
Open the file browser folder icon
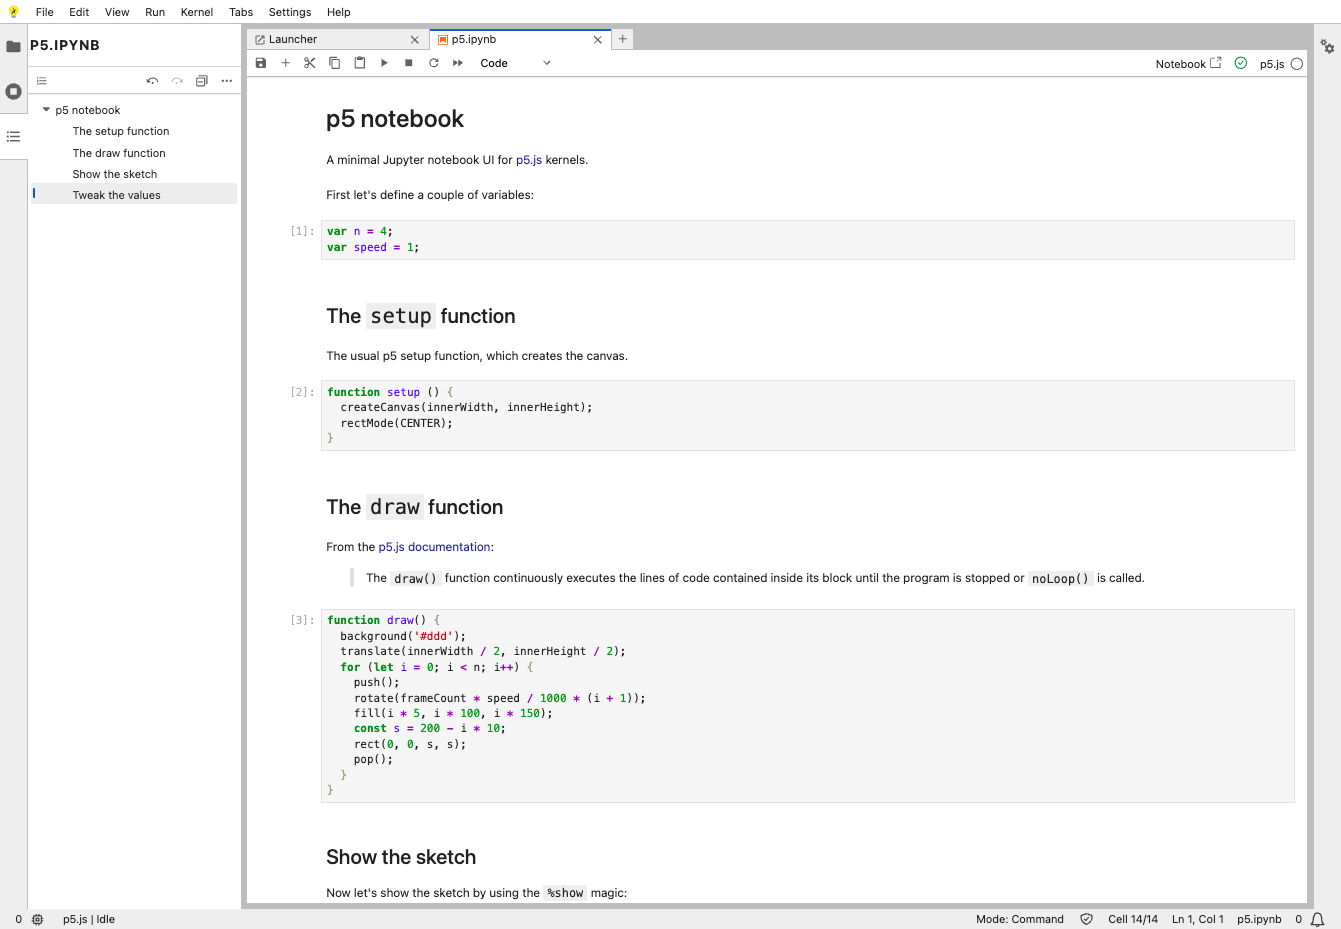click(13, 46)
